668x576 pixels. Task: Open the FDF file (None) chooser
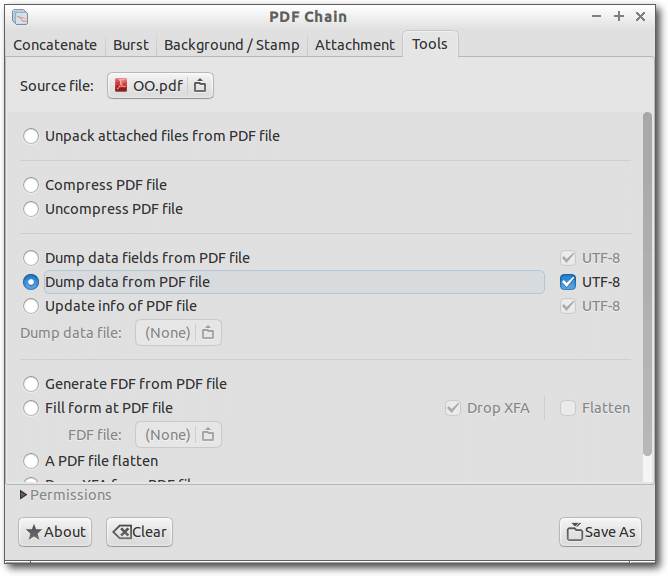(x=178, y=435)
